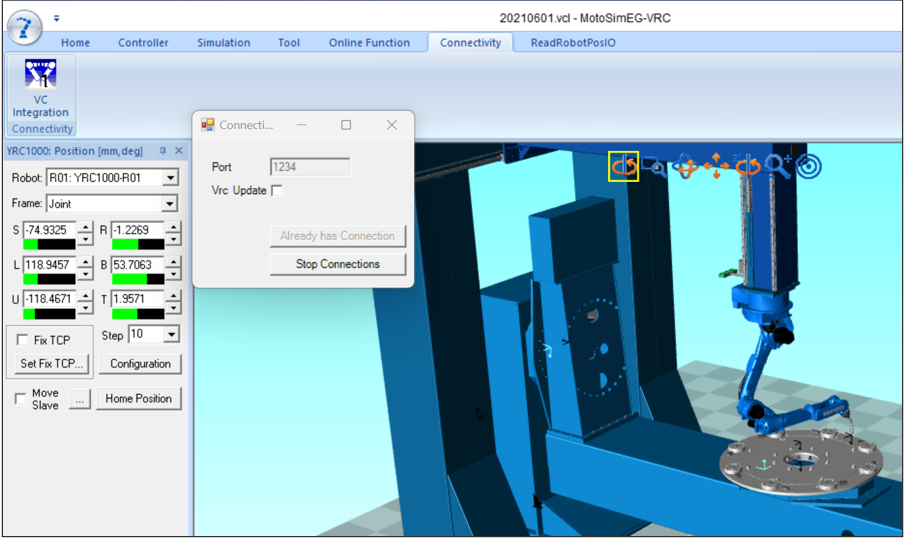The image size is (904, 538).
Task: Click the U axis green range bar
Action: 49,314
